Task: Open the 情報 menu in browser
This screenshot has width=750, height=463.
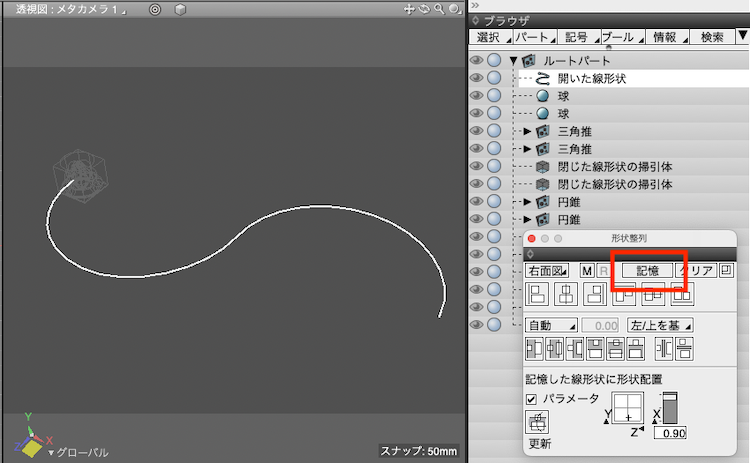Action: [x=664, y=37]
